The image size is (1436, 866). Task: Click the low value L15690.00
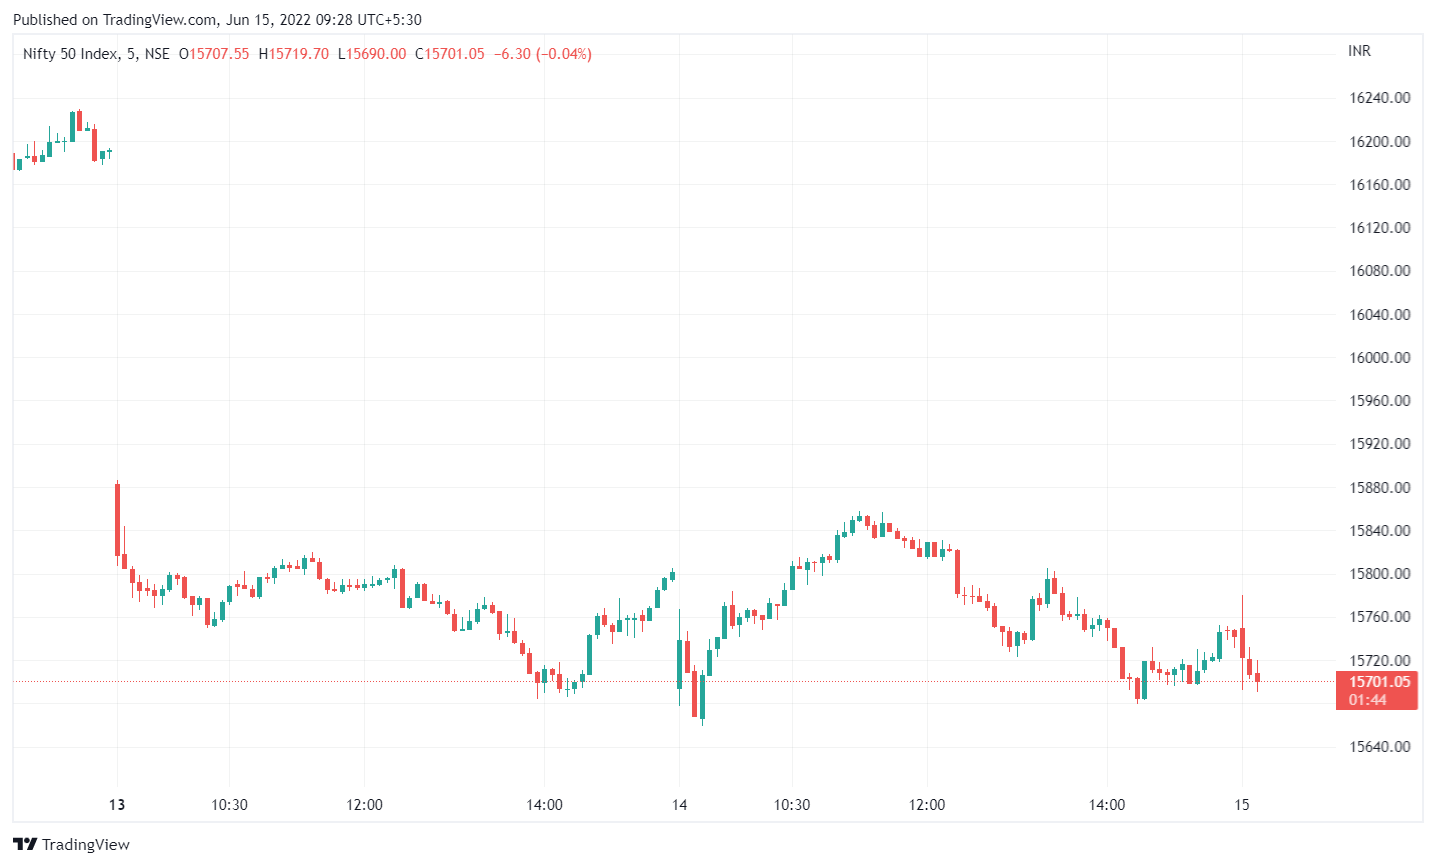(x=372, y=54)
